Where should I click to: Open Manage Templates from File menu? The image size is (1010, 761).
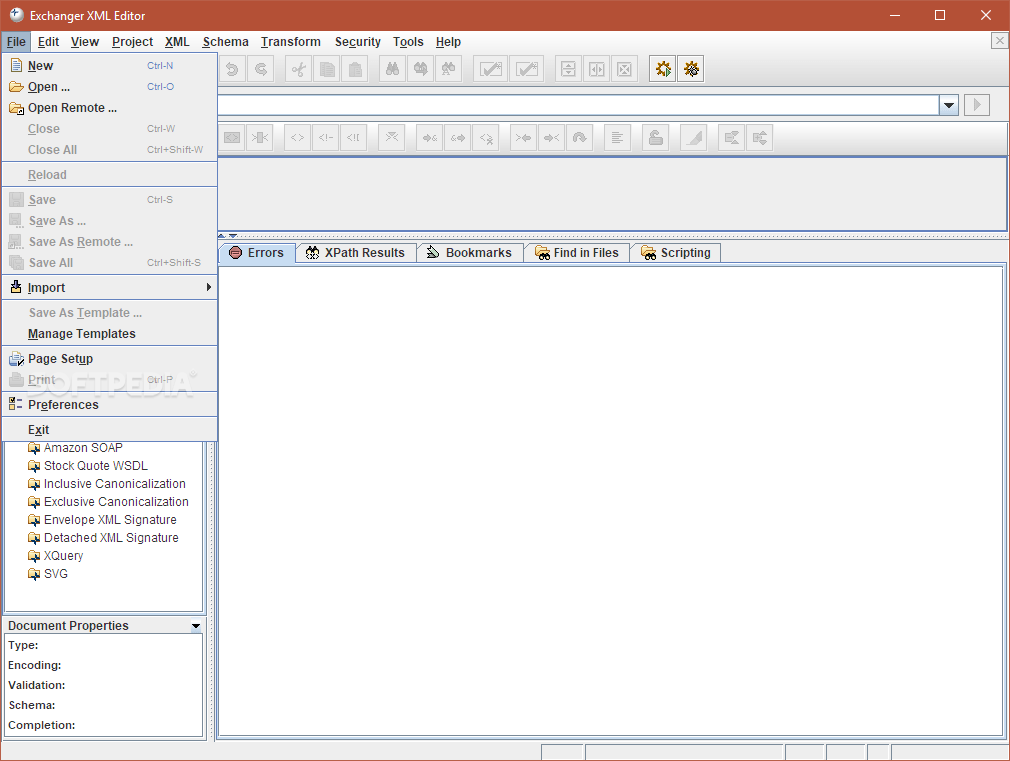pos(110,334)
